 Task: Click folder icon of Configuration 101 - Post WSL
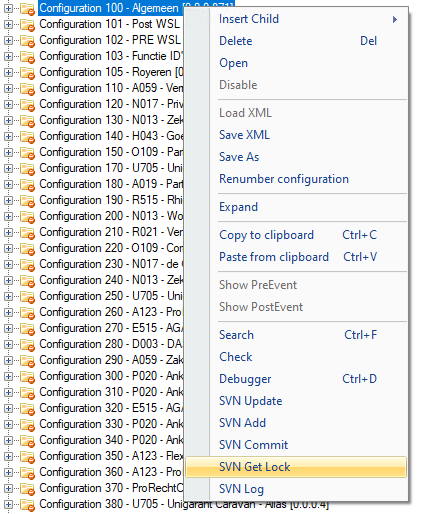pyautogui.click(x=27, y=25)
